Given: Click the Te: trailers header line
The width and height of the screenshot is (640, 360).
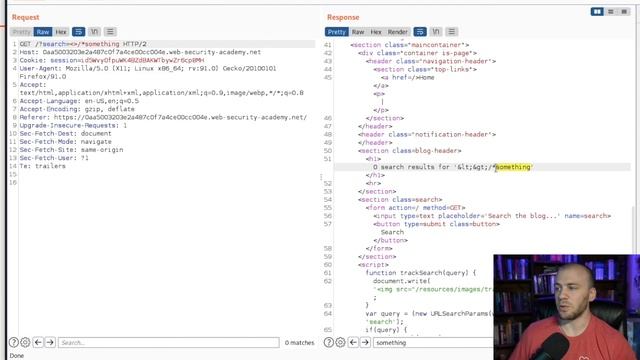Looking at the screenshot, I should [x=42, y=166].
